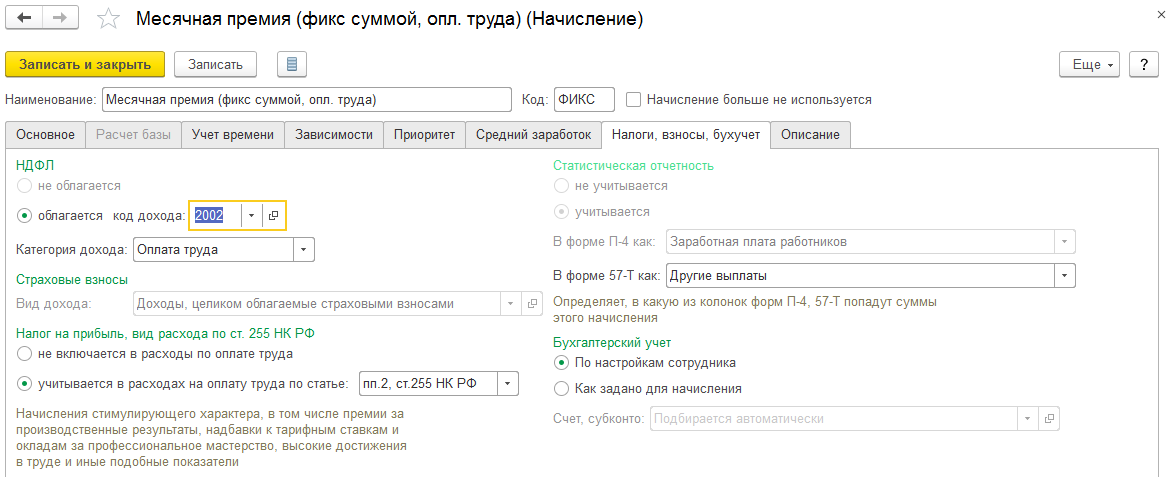The width and height of the screenshot is (1169, 477).
Task: Expand 'В форме 57-Т как' dropdown
Action: coord(1065,276)
